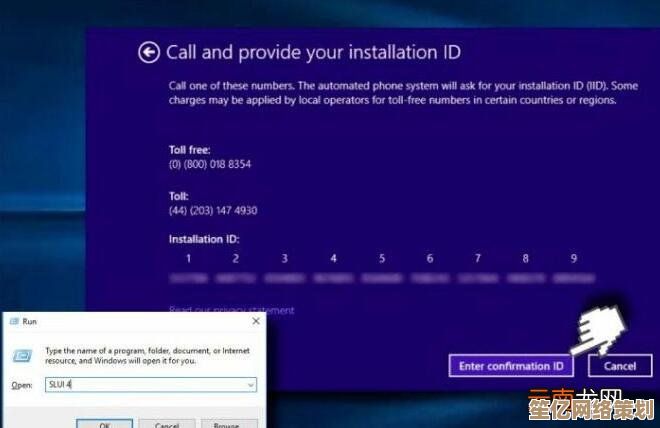Click the back arrow in activation wizard

(150, 52)
